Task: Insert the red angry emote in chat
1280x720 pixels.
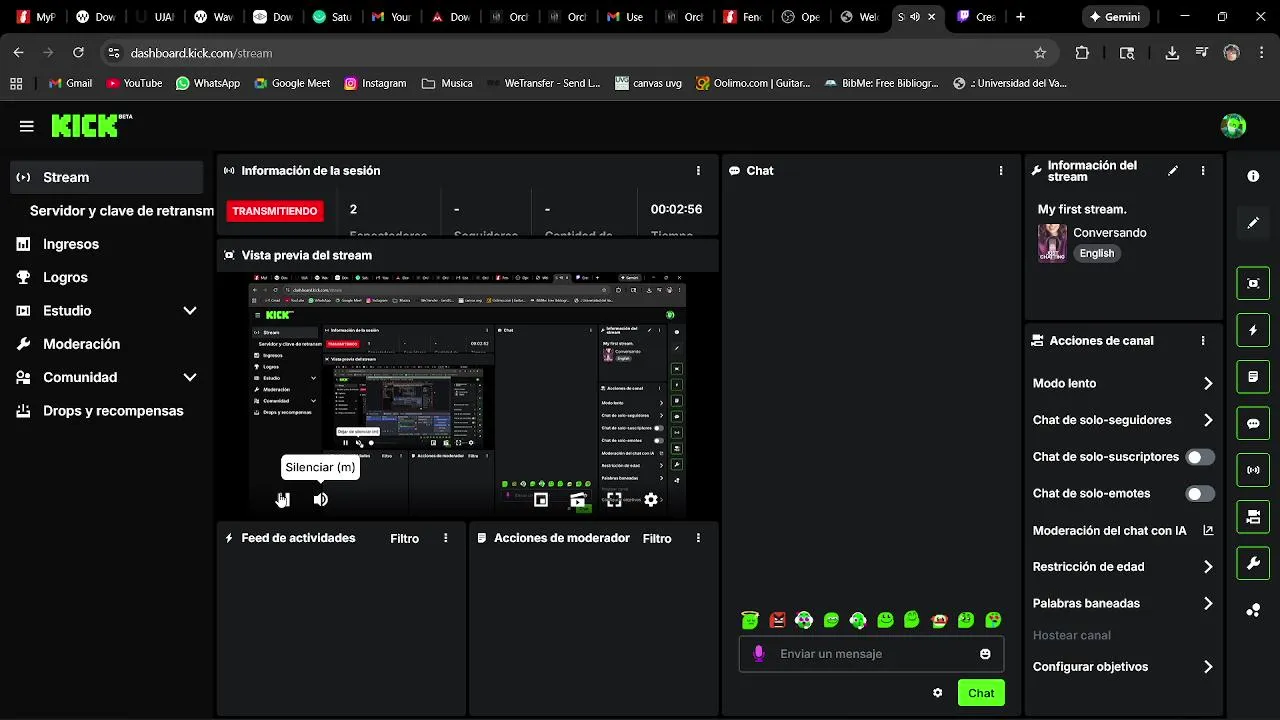Action: [777, 620]
